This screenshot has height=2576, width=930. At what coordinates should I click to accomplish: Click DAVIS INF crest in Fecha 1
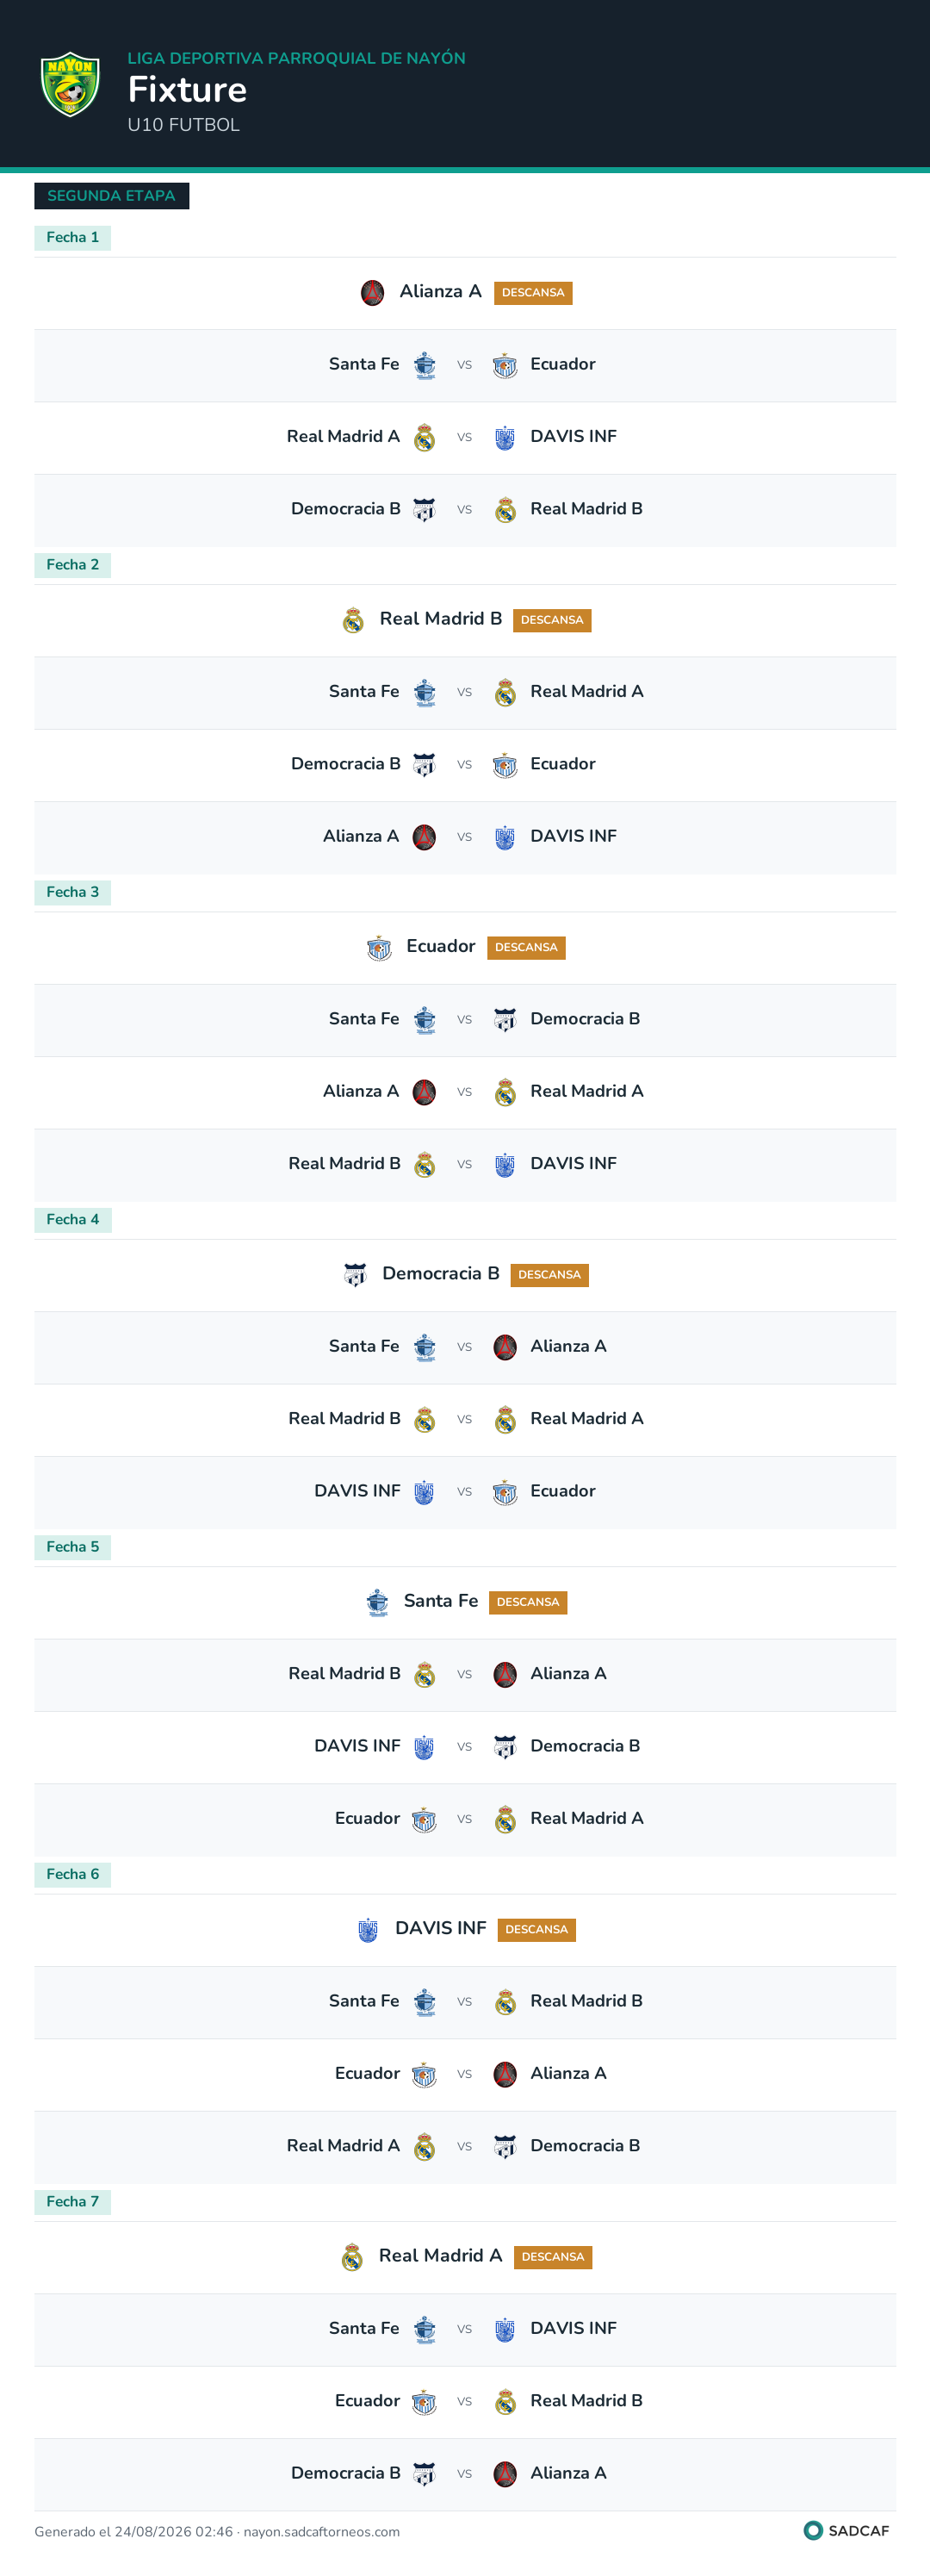(x=505, y=438)
